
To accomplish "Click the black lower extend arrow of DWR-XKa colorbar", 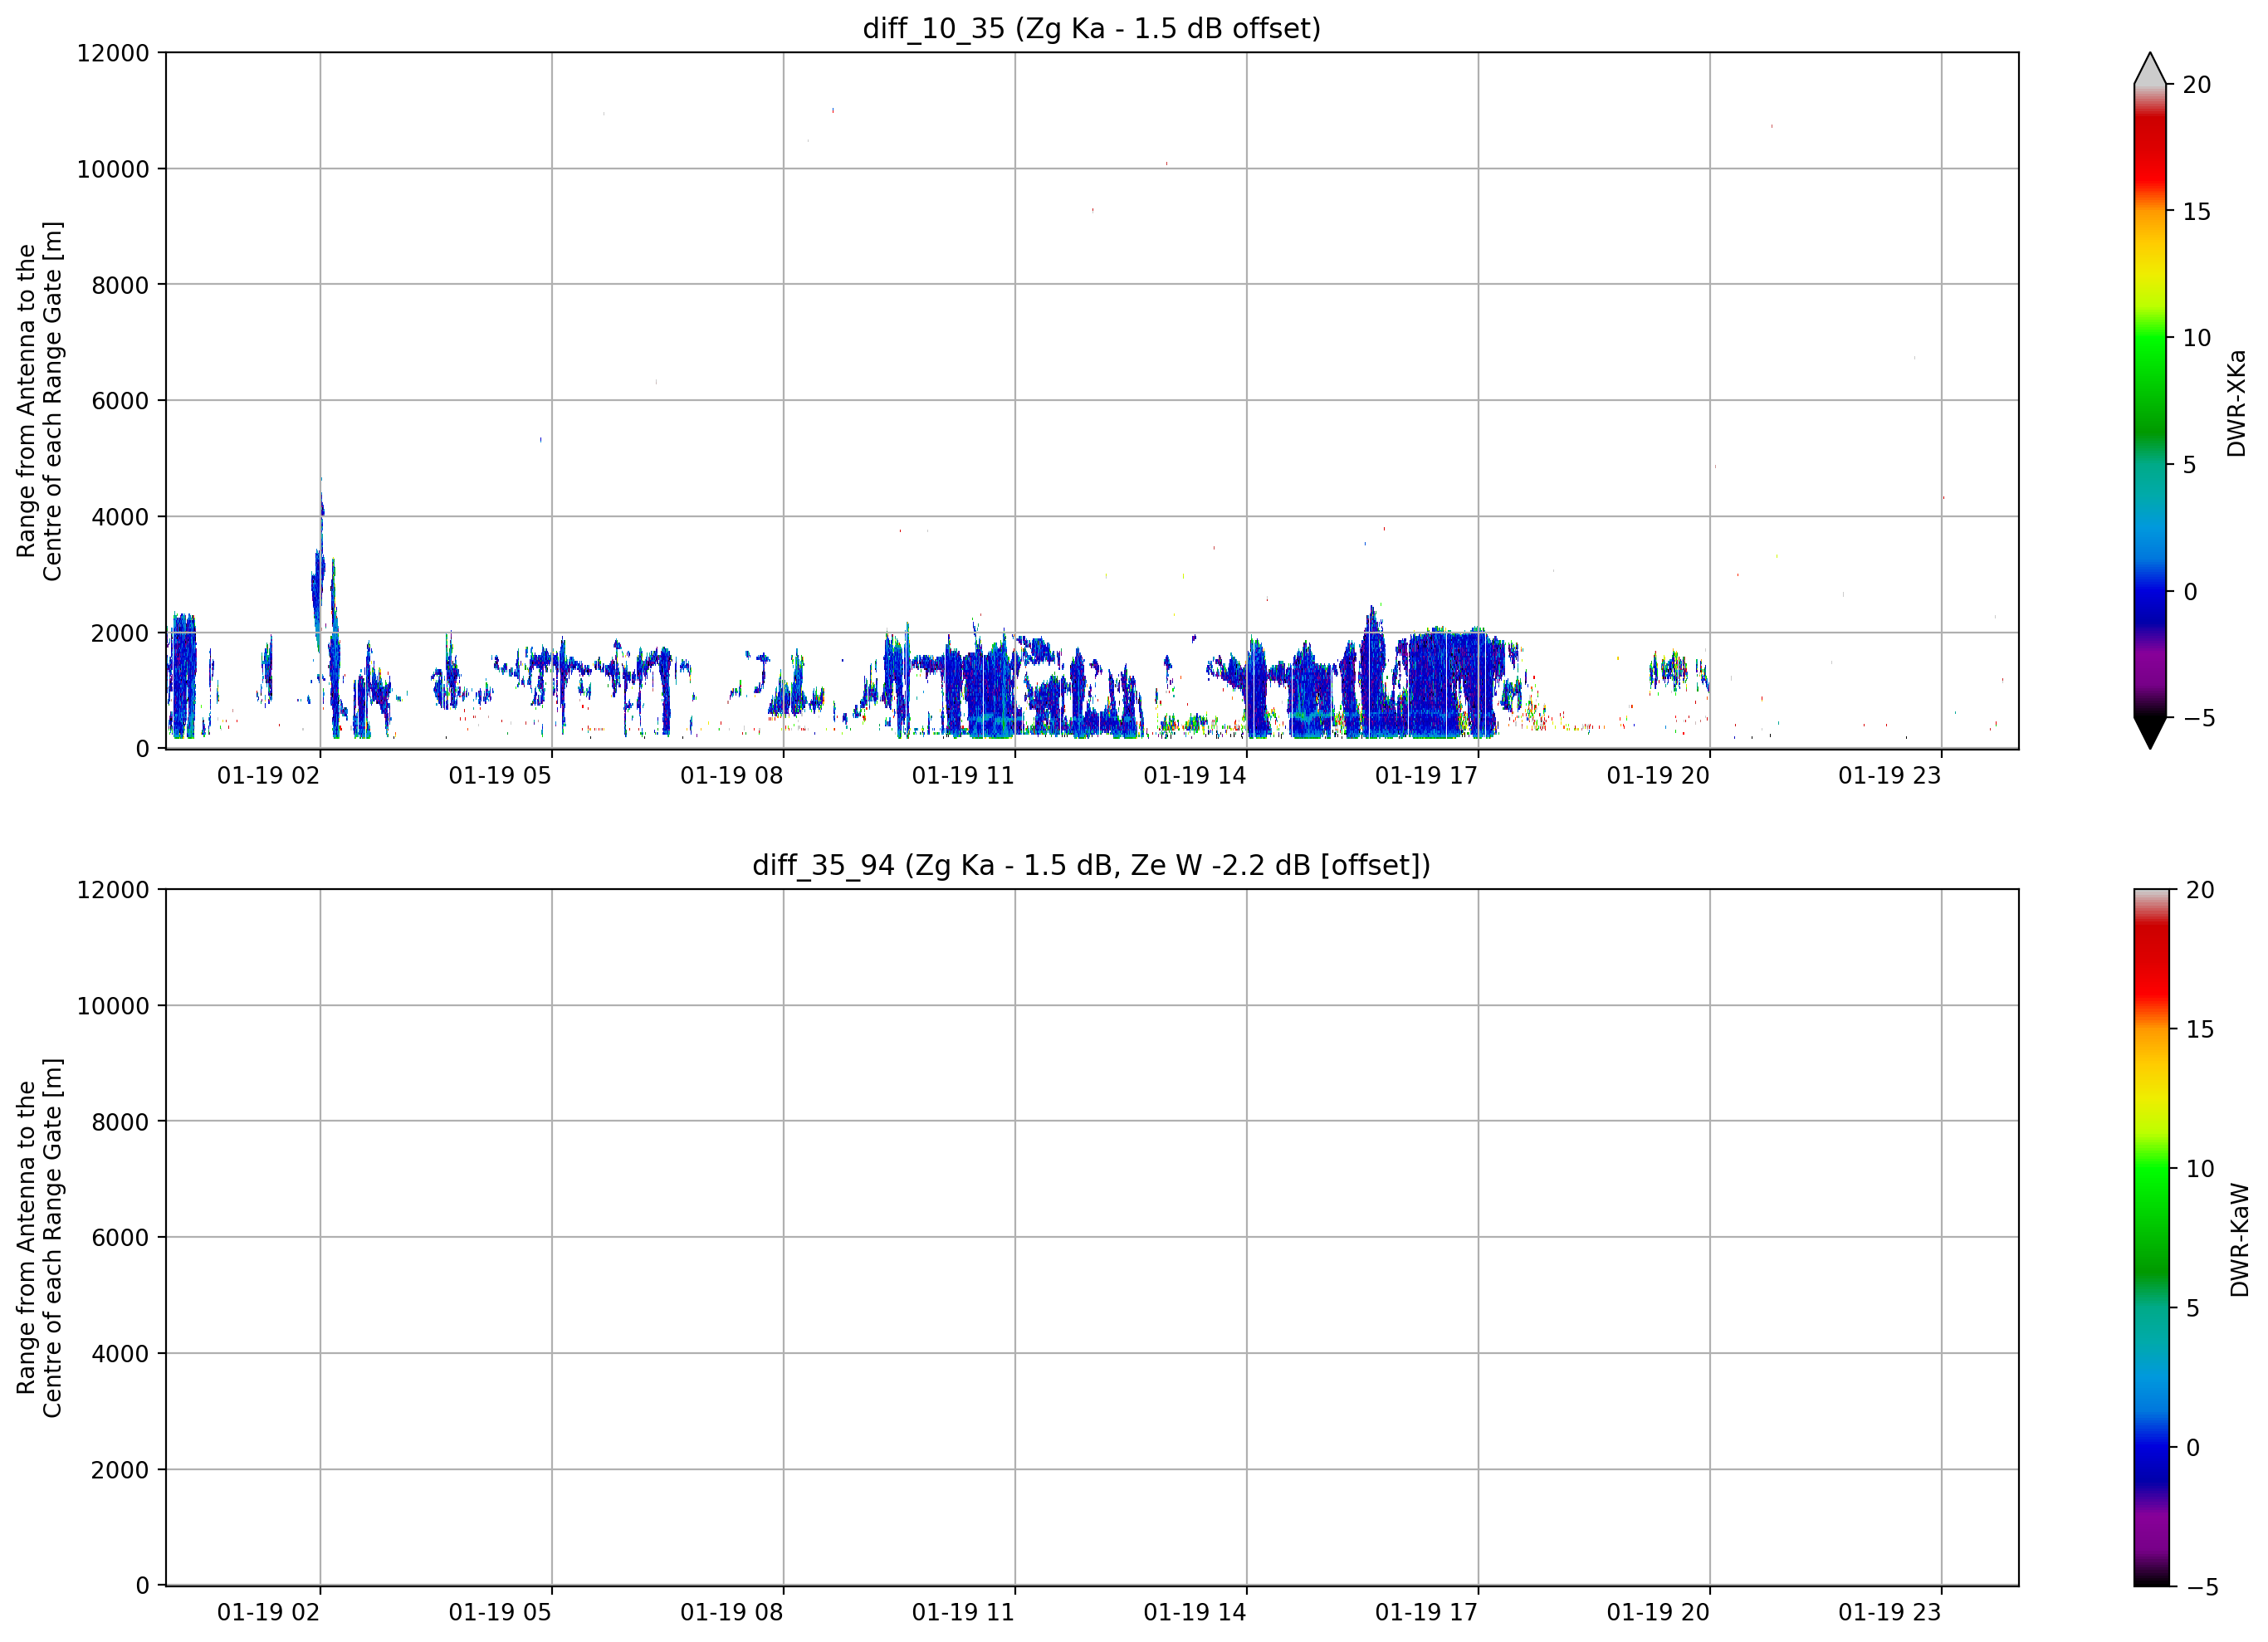I will 2150,733.
